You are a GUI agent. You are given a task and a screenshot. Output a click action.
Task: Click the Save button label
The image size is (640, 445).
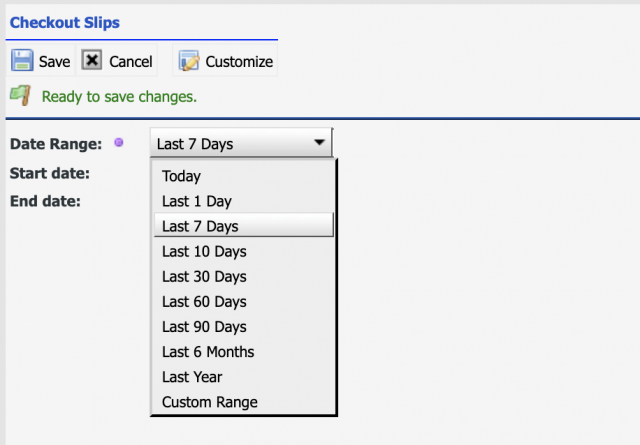pyautogui.click(x=54, y=62)
